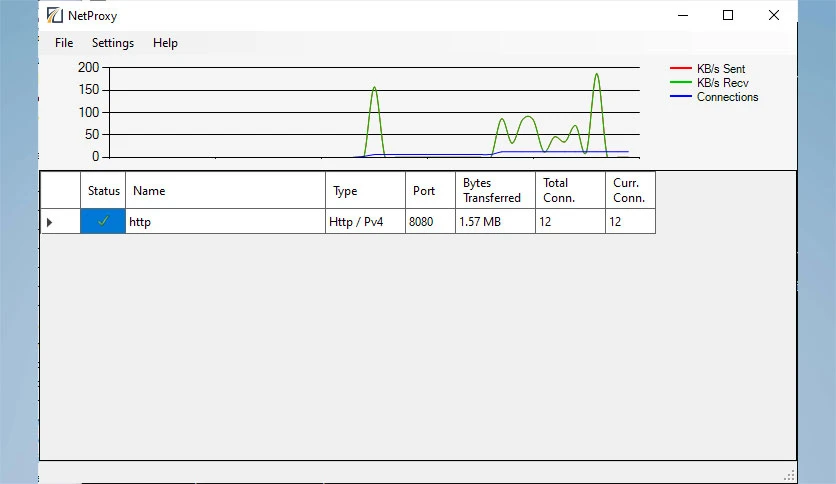
Task: Click the 'Connections' legend label
Action: [727, 96]
